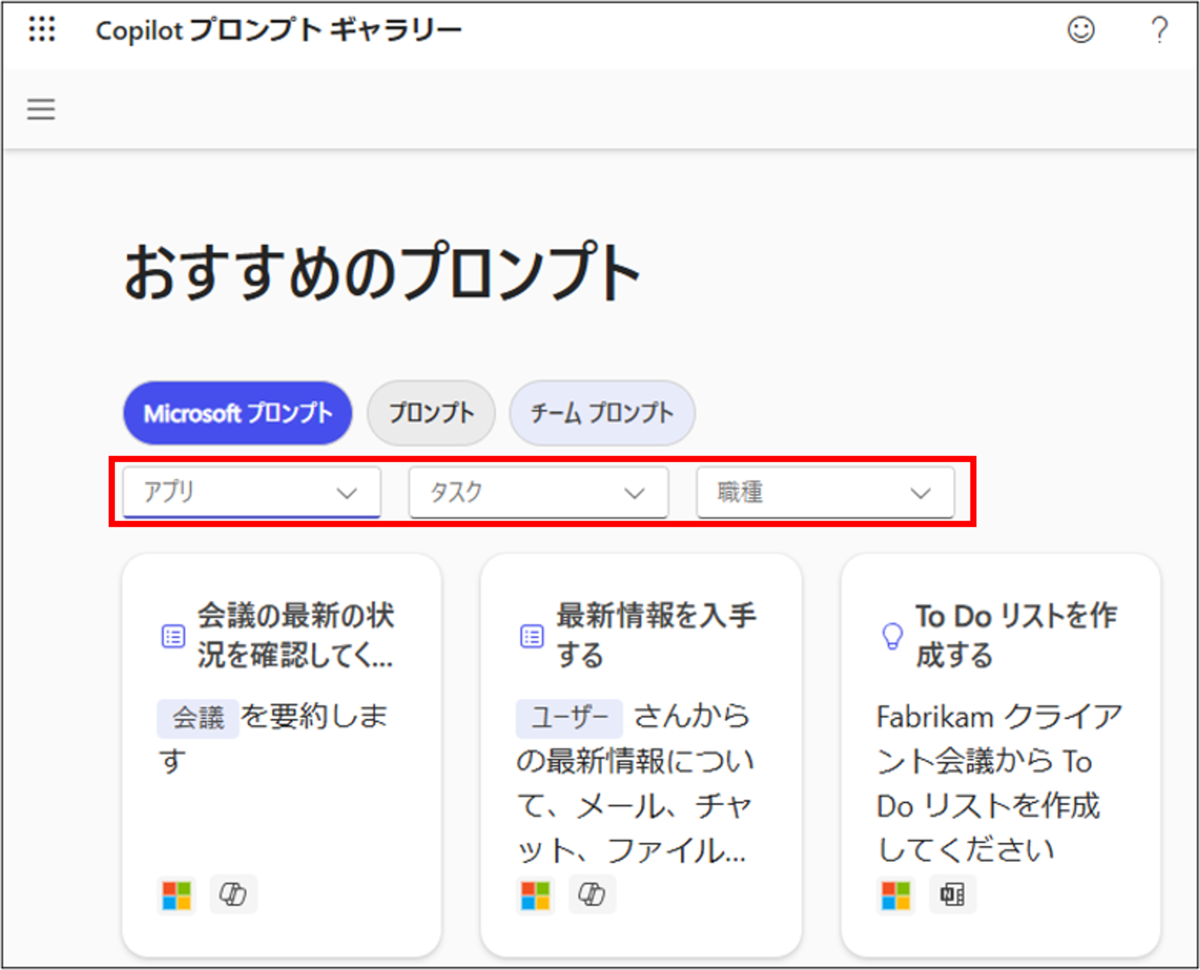Click the おすすめのプロンプト heading
Viewport: 1200px width, 970px height.
tap(382, 275)
